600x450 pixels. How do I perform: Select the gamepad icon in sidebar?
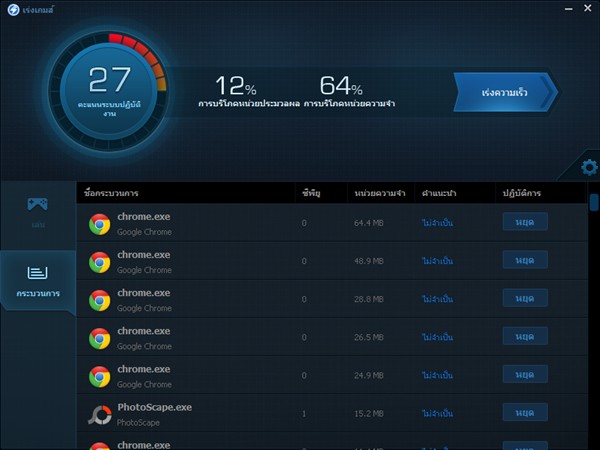click(x=38, y=204)
